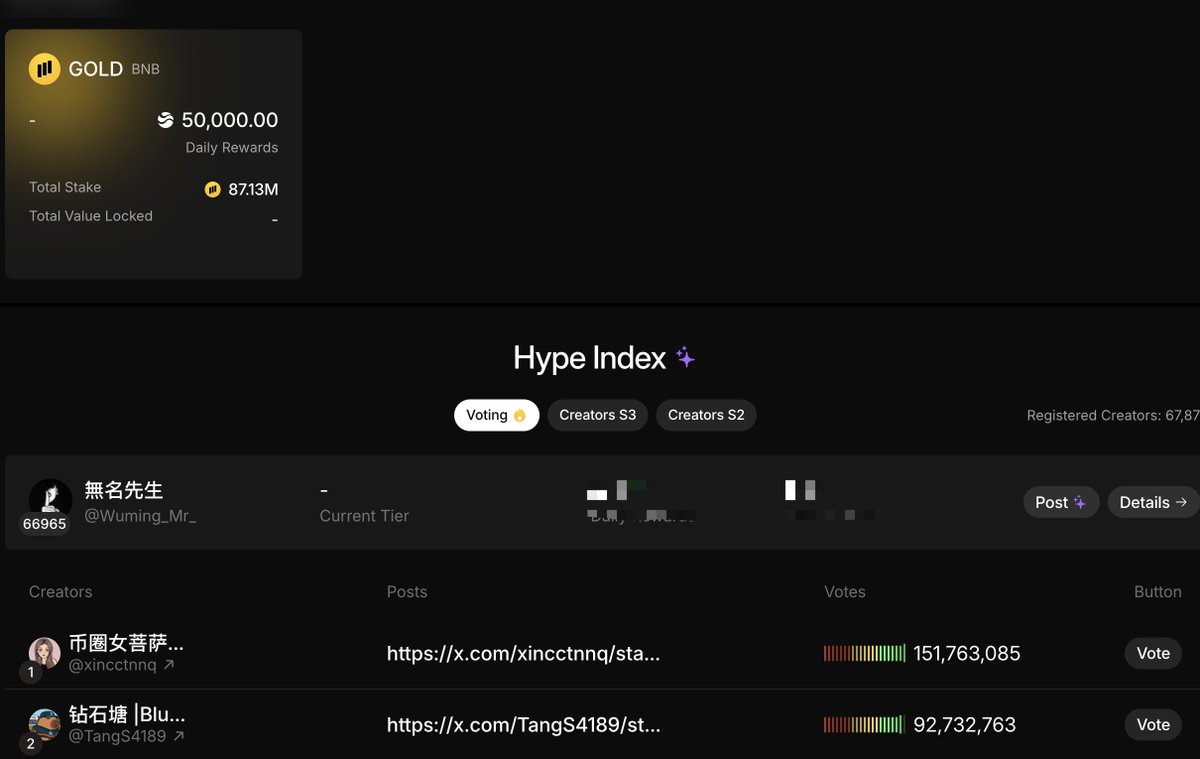This screenshot has width=1200, height=759.
Task: Vote for the creator with 92,732,763 votes
Action: [1153, 724]
